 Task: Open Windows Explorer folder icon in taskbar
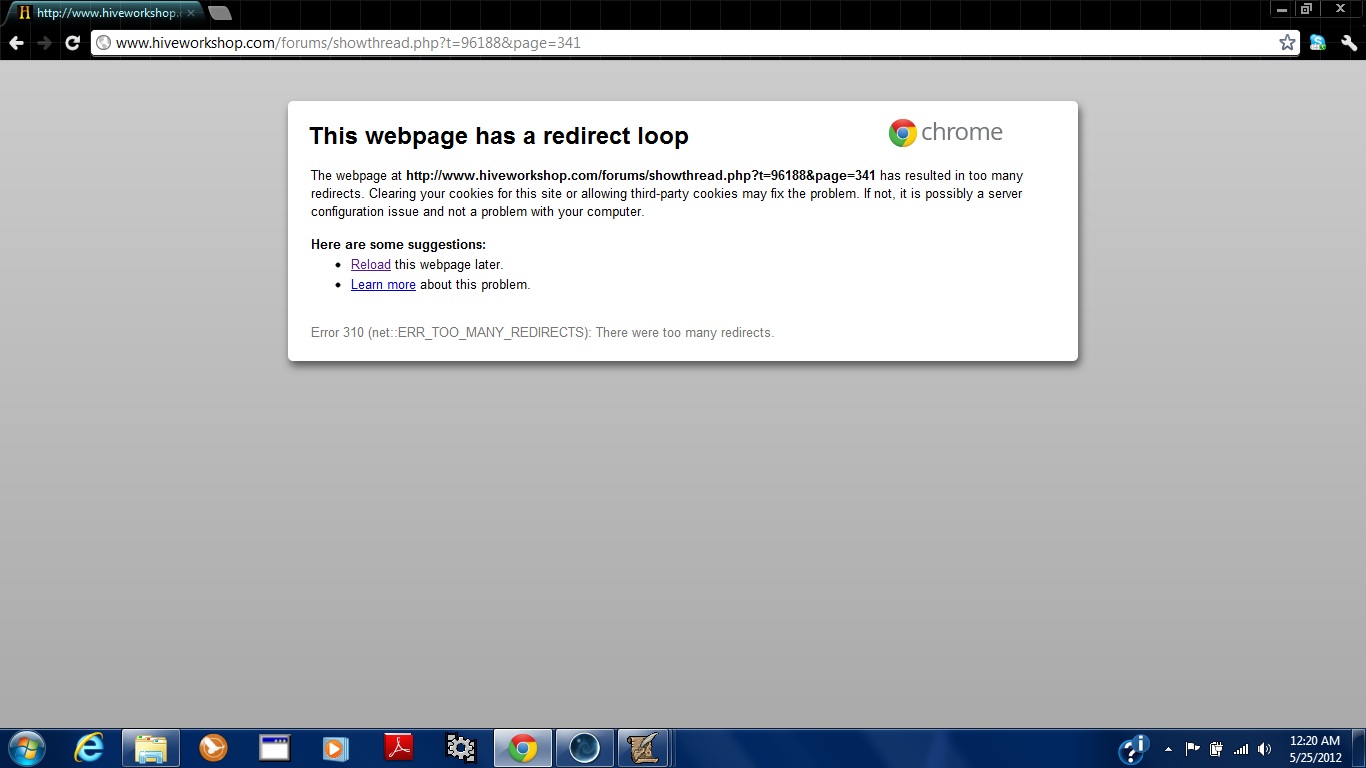tap(151, 748)
